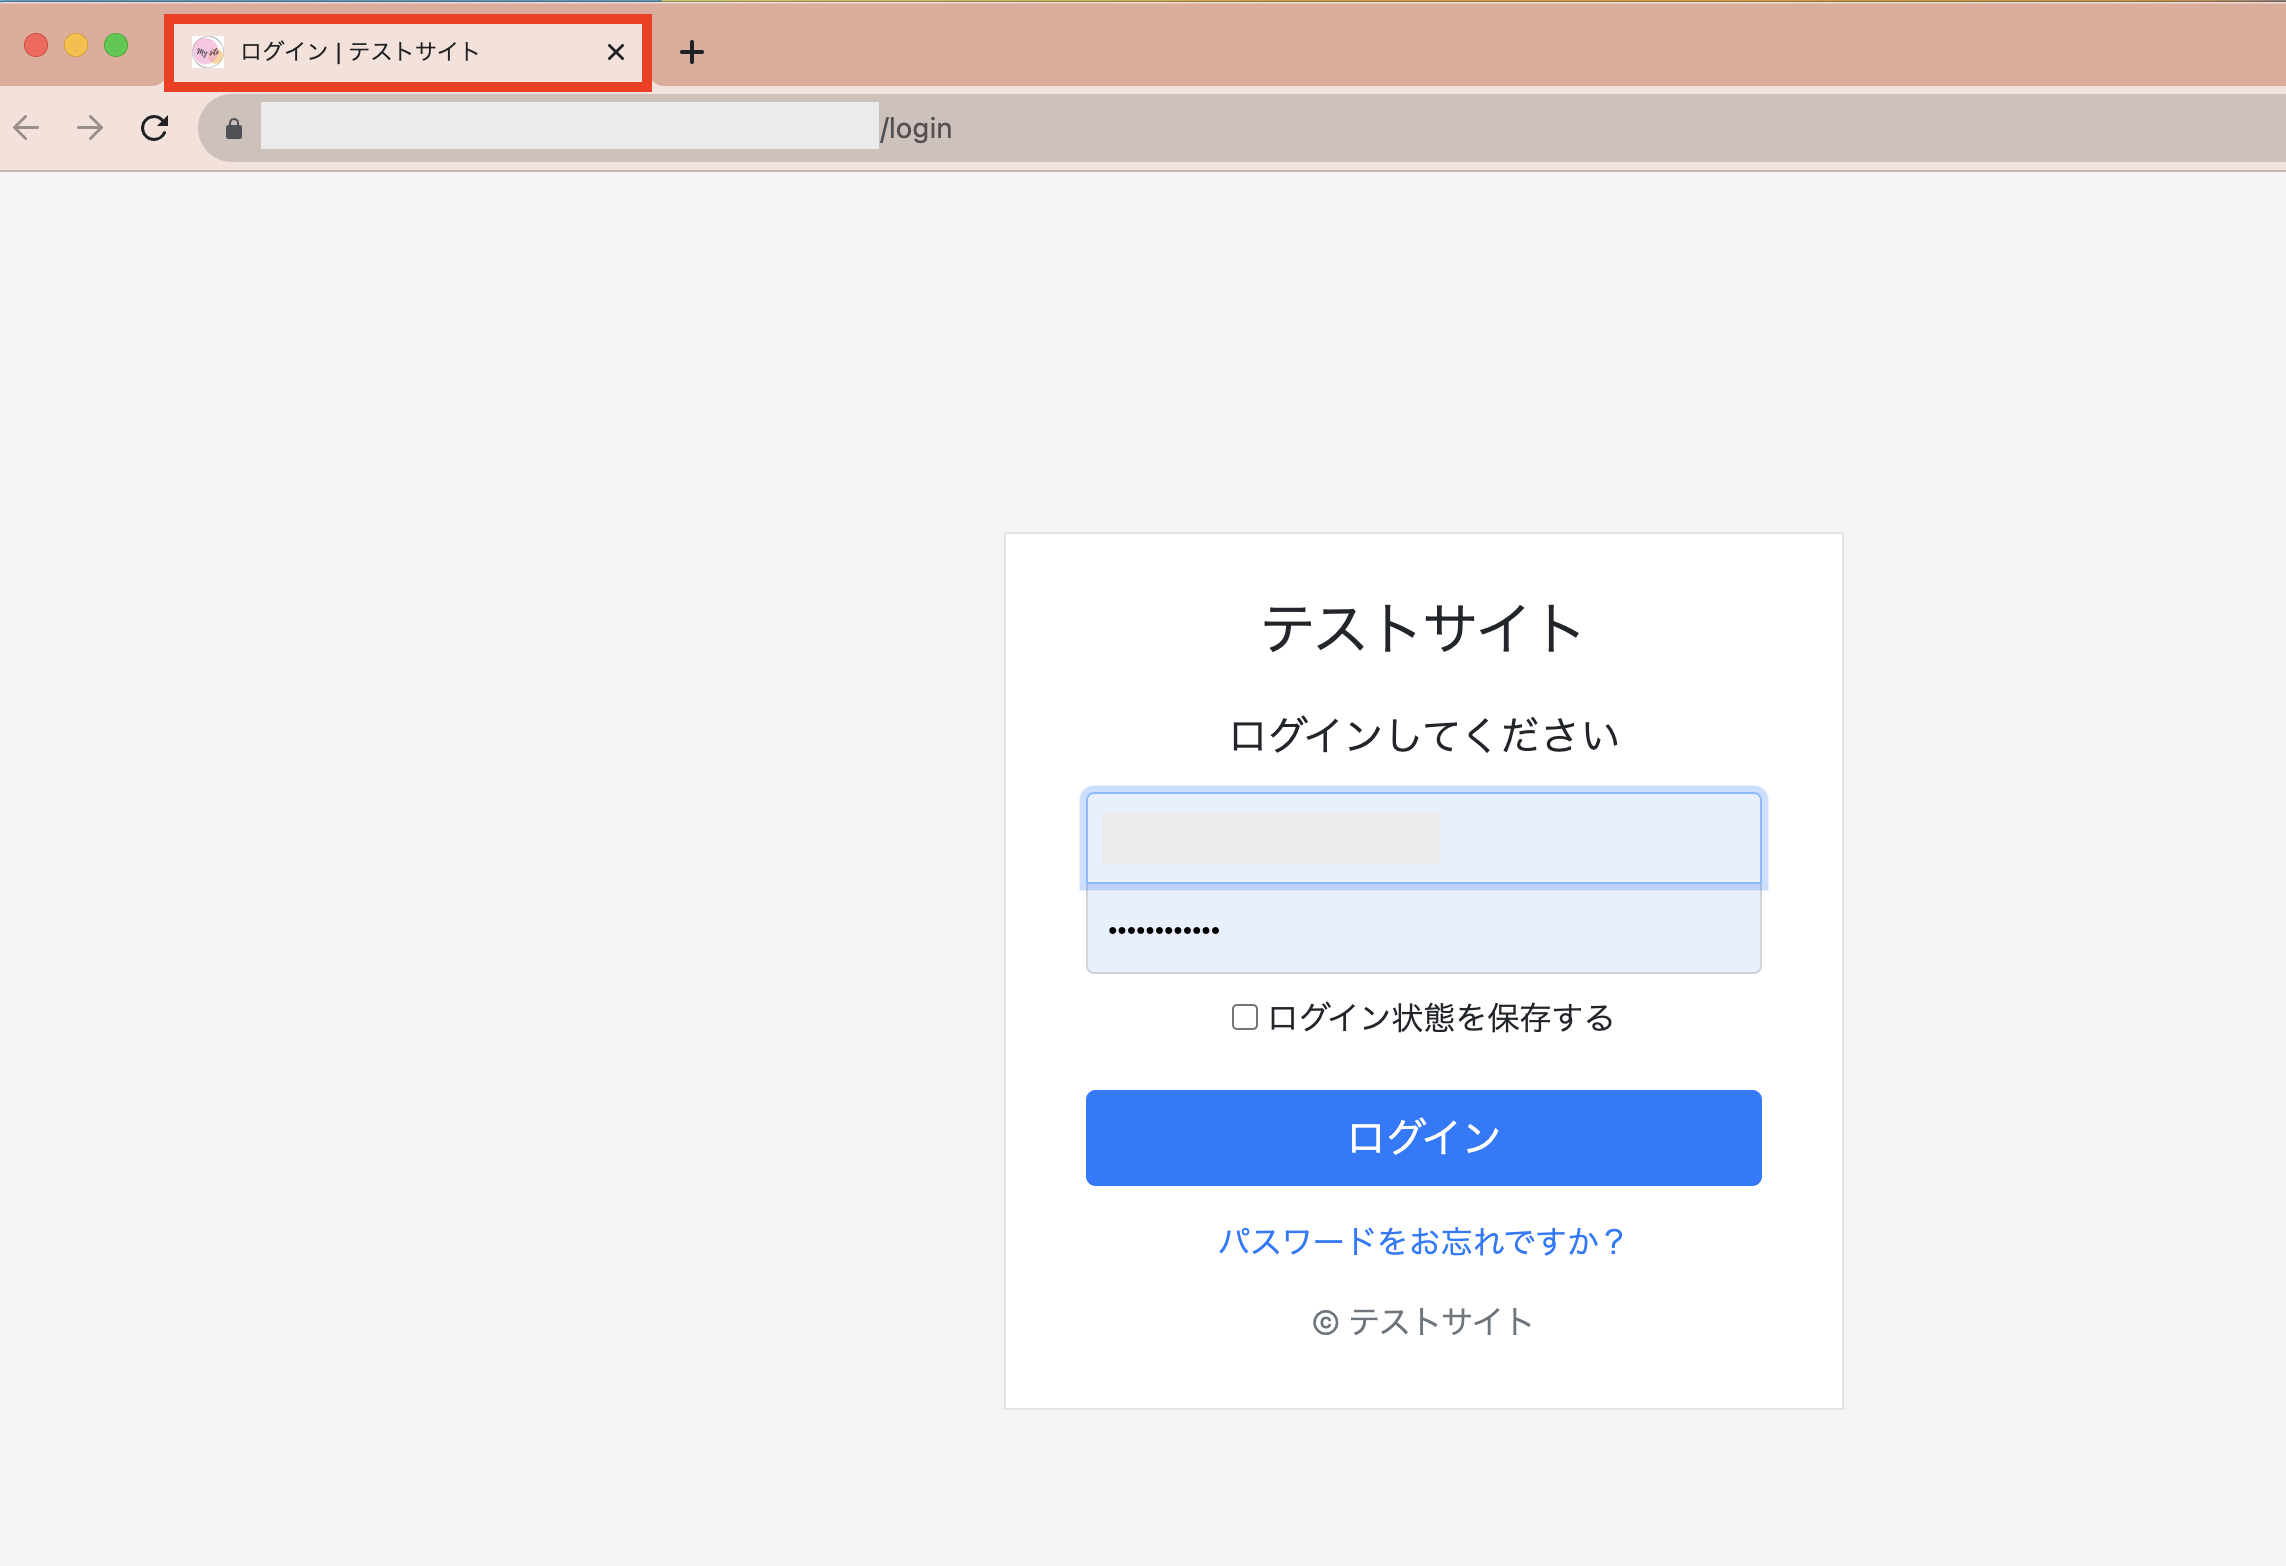The width and height of the screenshot is (2286, 1566).
Task: Close the ログイン | テストサイト tab
Action: [615, 52]
